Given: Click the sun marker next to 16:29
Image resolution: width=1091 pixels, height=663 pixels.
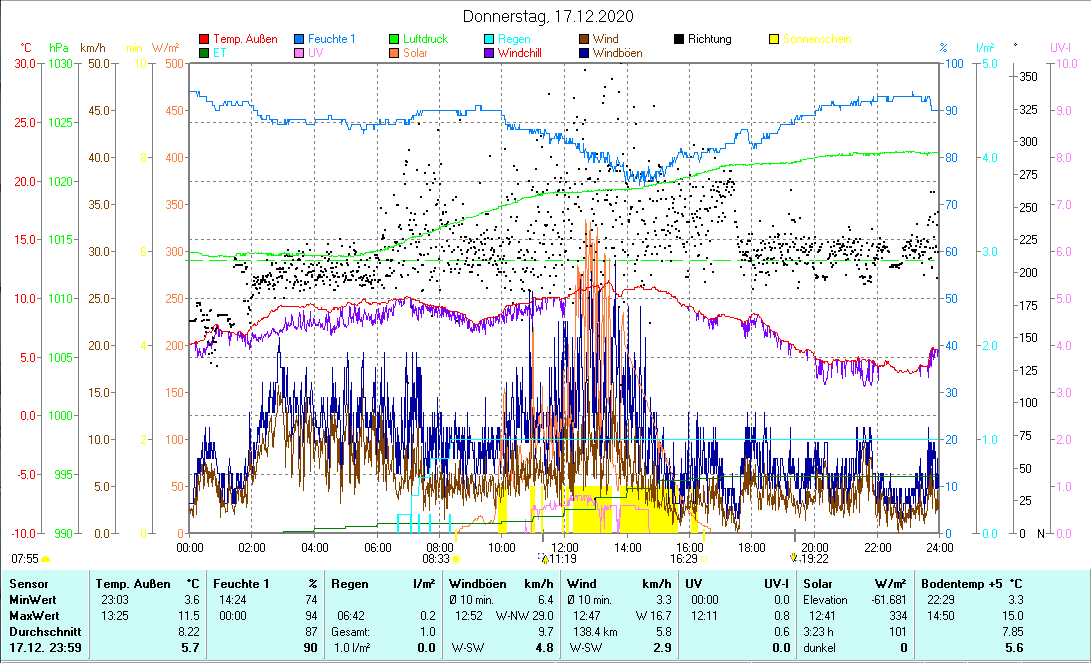Looking at the screenshot, I should (703, 559).
